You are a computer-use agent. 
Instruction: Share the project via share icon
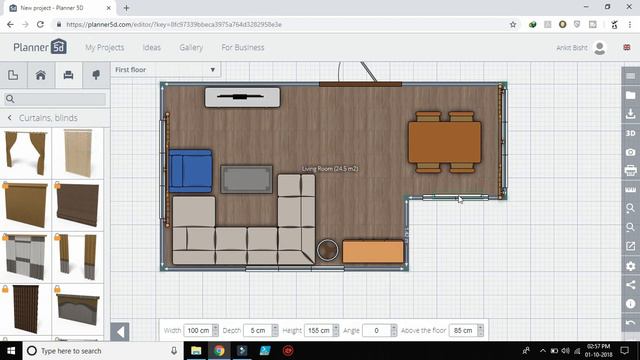coord(631,284)
